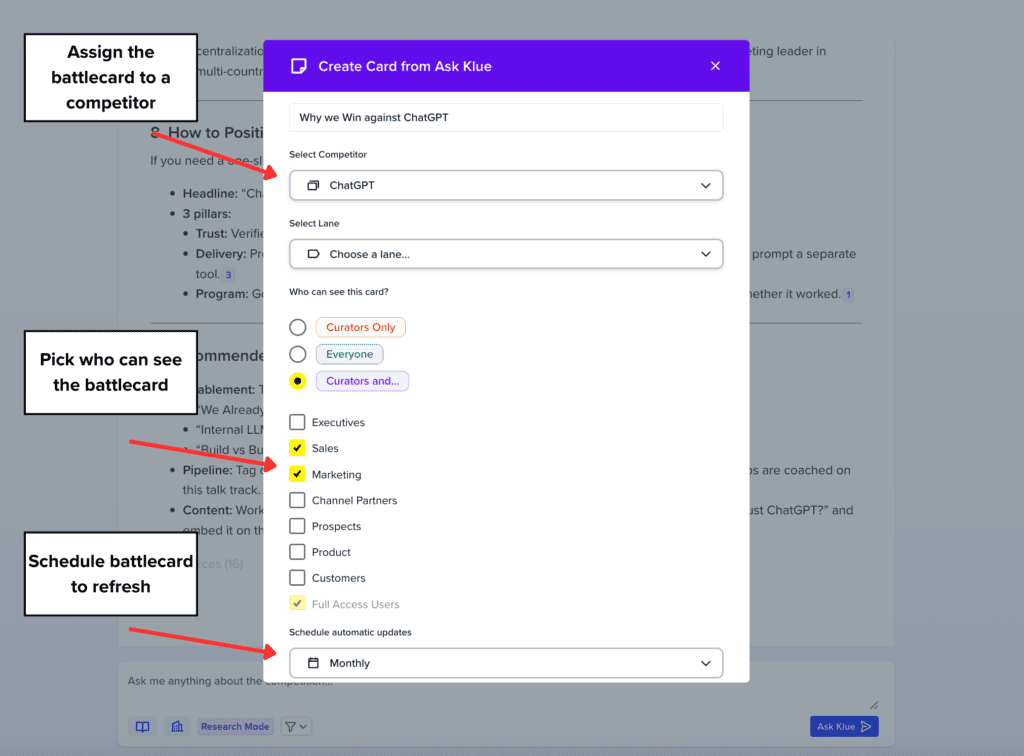Click the Ask Klue send button
This screenshot has width=1024, height=756.
844,727
